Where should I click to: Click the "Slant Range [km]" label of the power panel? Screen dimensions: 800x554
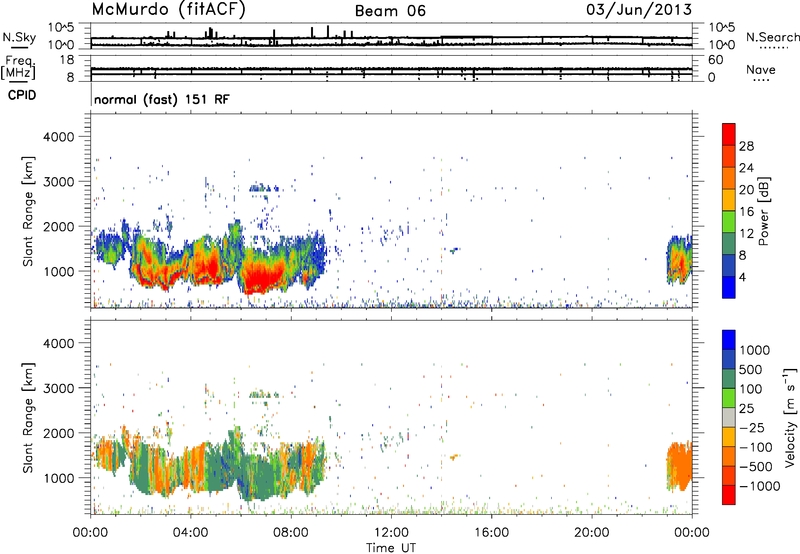pos(28,211)
